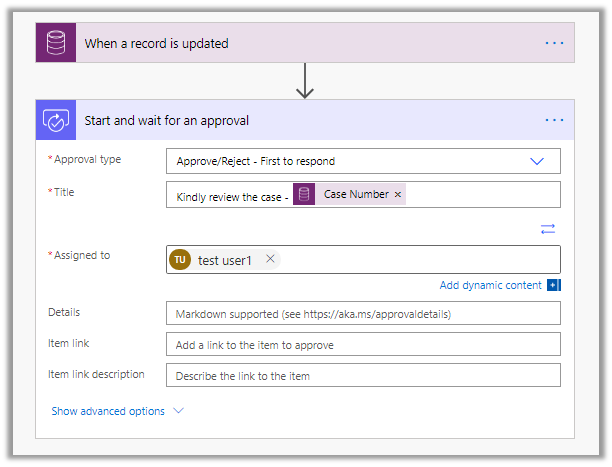Remove the Case Number token from the Title
This screenshot has height=467, width=612.
[398, 195]
